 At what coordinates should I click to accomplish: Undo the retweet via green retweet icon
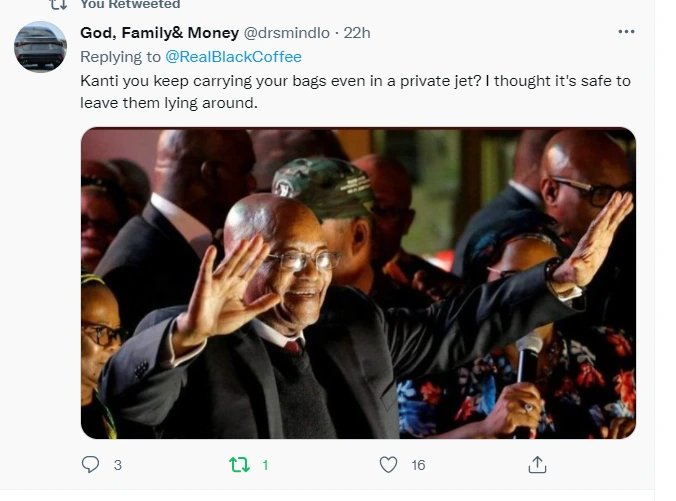coord(239,465)
